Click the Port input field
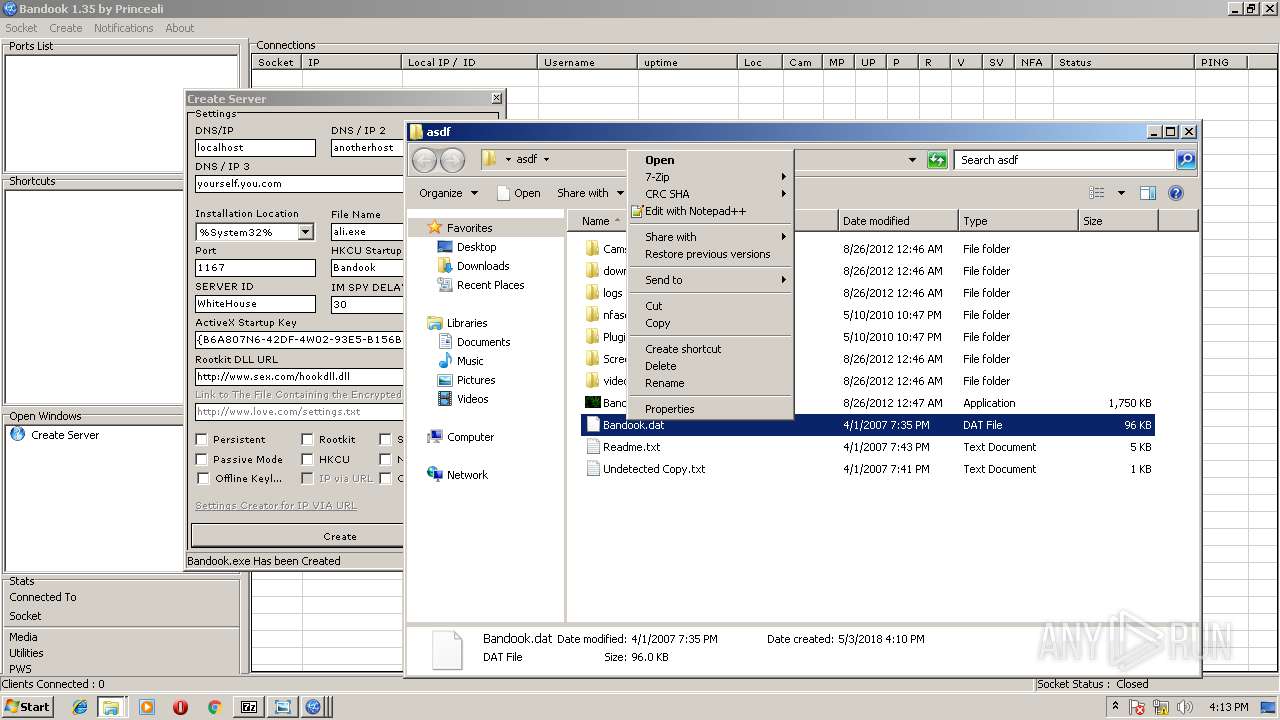This screenshot has width=1280, height=720. (255, 268)
